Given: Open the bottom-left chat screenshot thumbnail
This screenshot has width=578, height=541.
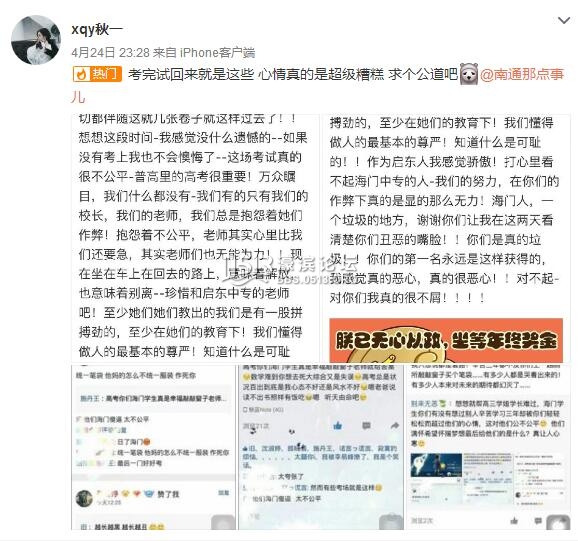Looking at the screenshot, I should coord(153,447).
